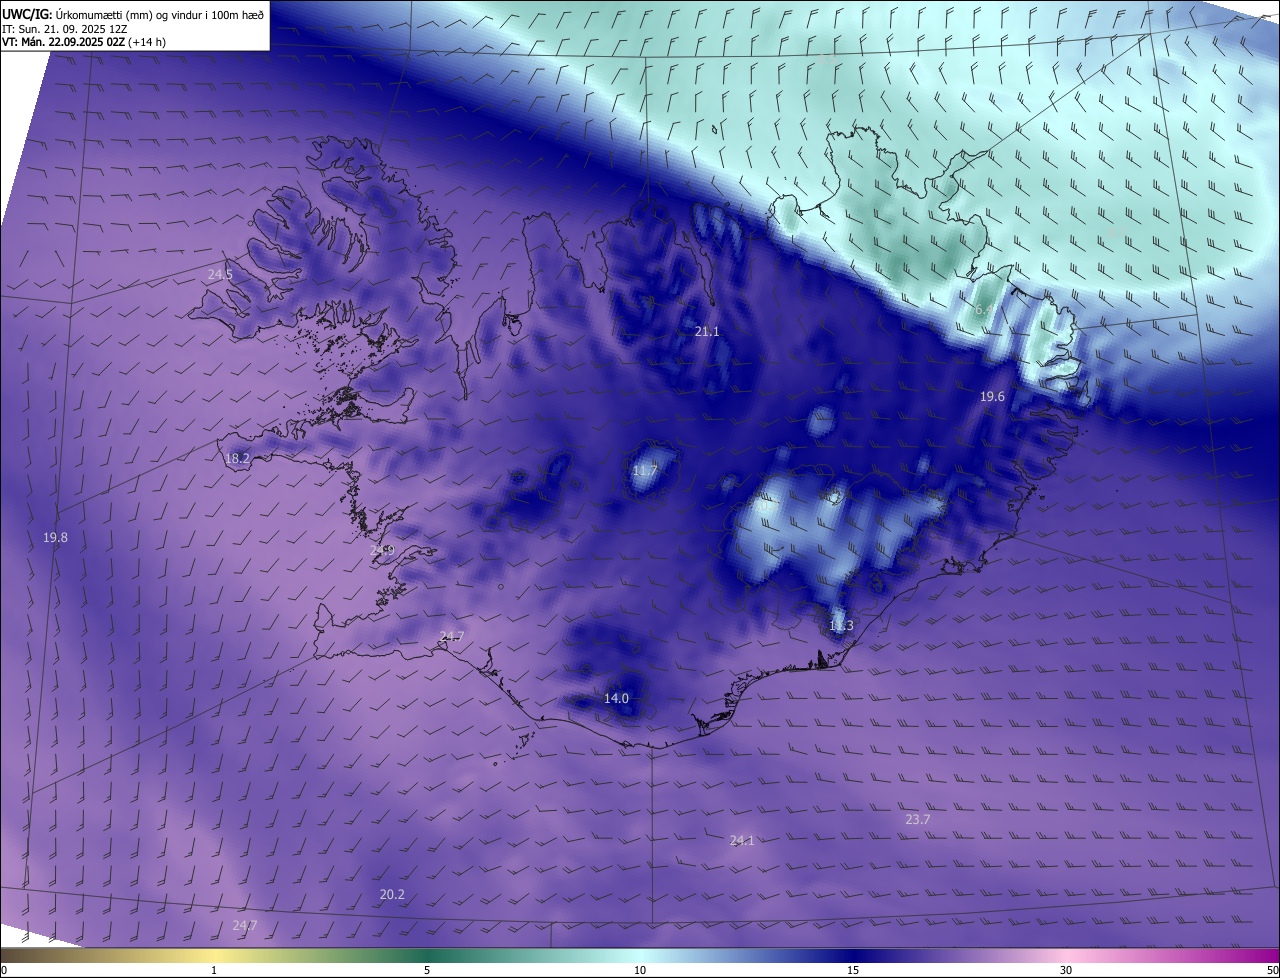Viewport: 1280px width, 978px height.
Task: Click the color scale label 1
Action: [x=214, y=970]
